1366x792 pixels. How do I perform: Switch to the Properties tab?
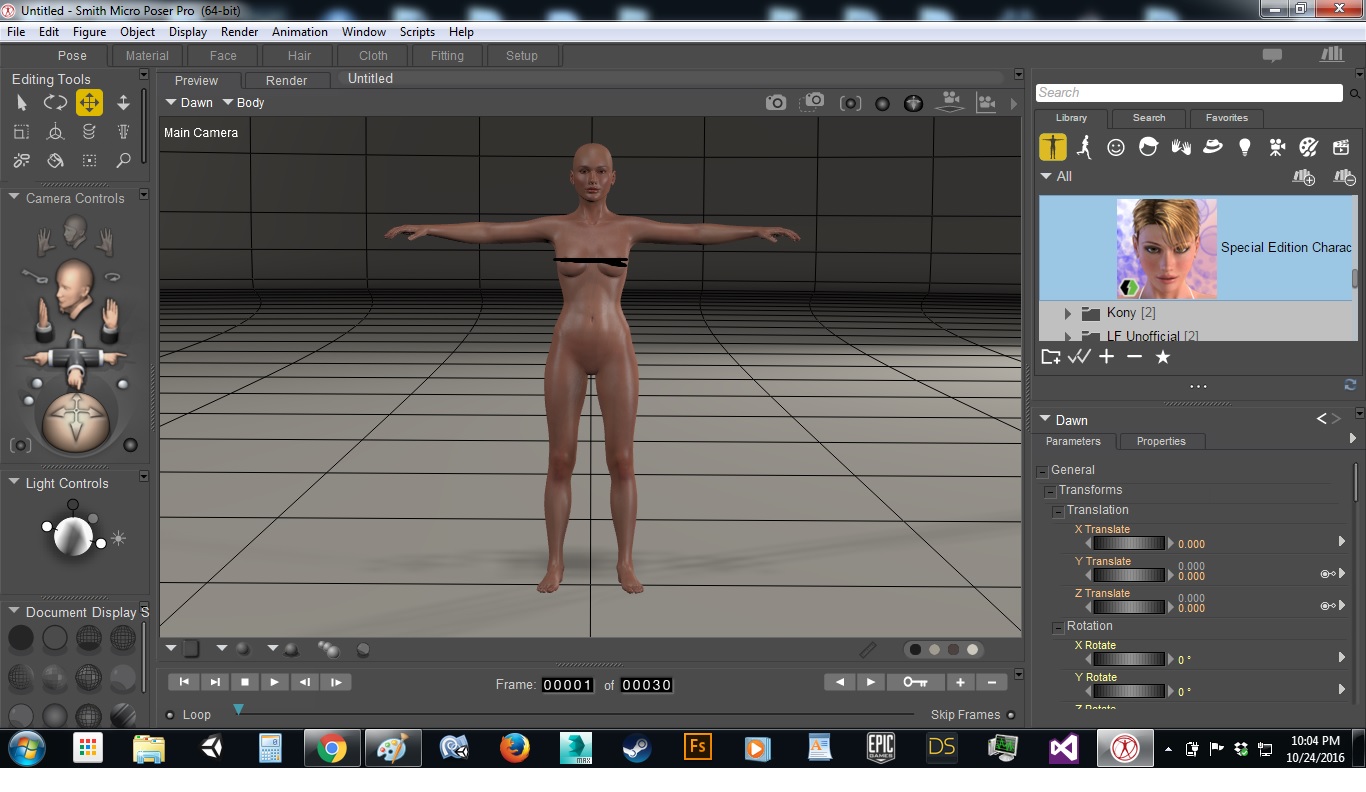coord(1160,441)
